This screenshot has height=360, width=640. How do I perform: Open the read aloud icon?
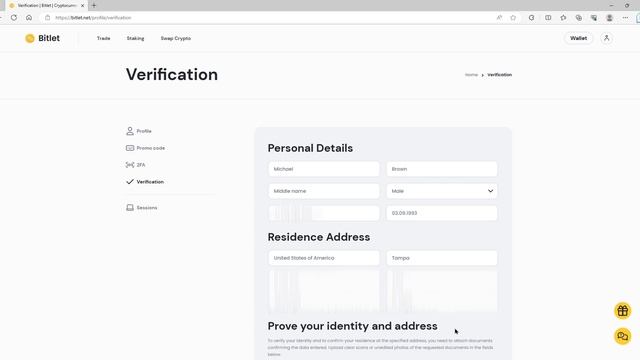499,18
